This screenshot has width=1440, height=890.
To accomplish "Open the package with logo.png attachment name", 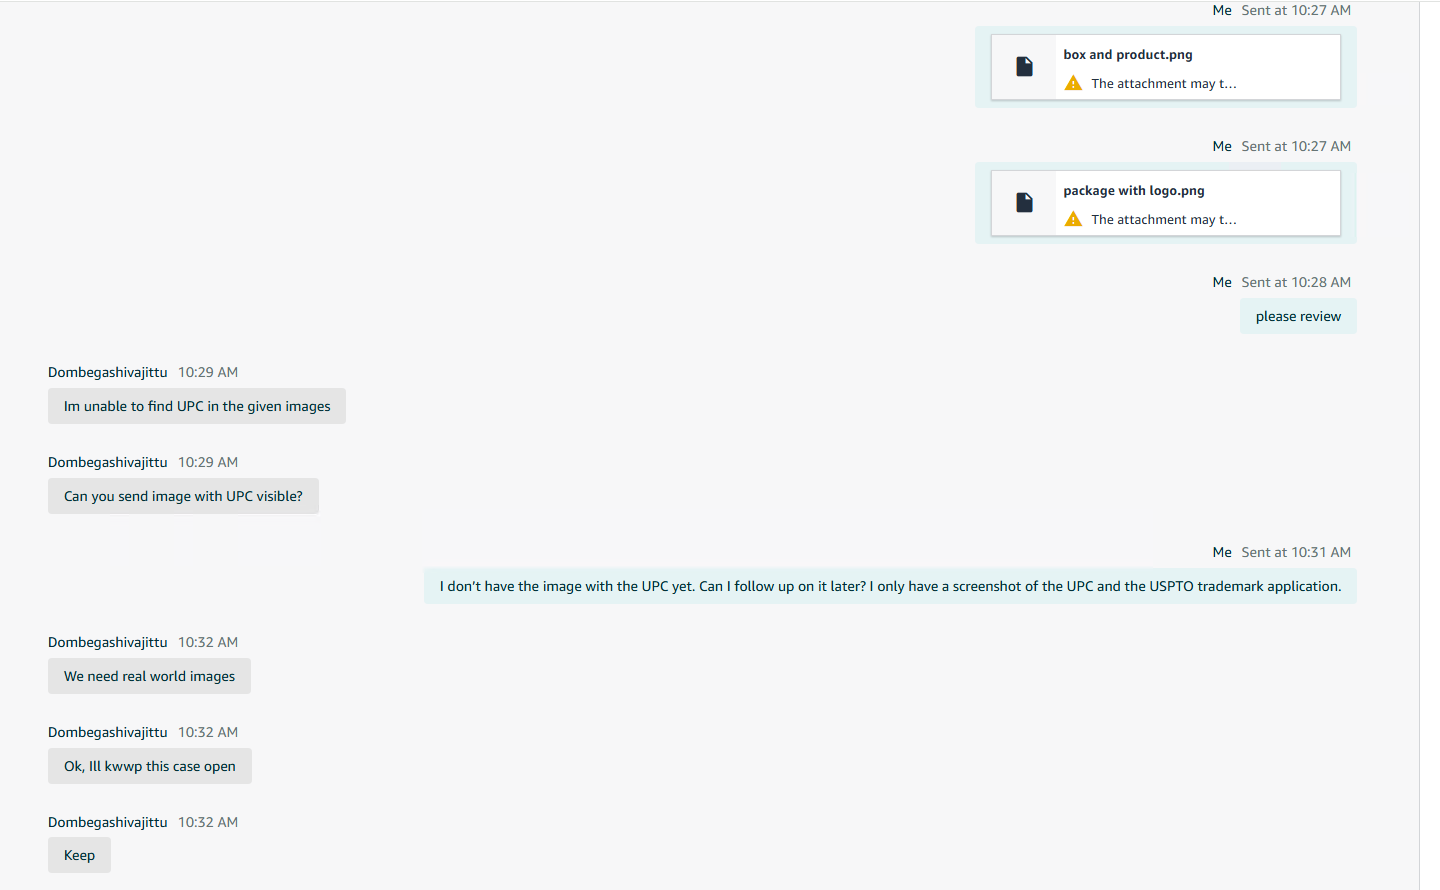I will coord(1133,191).
